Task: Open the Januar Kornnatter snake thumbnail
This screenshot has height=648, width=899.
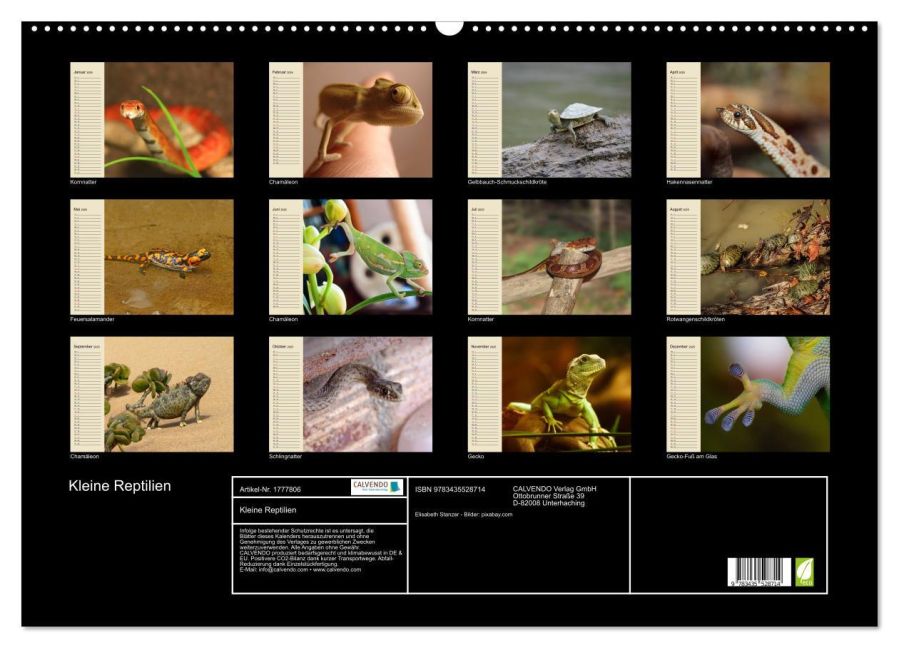Action: [x=168, y=119]
